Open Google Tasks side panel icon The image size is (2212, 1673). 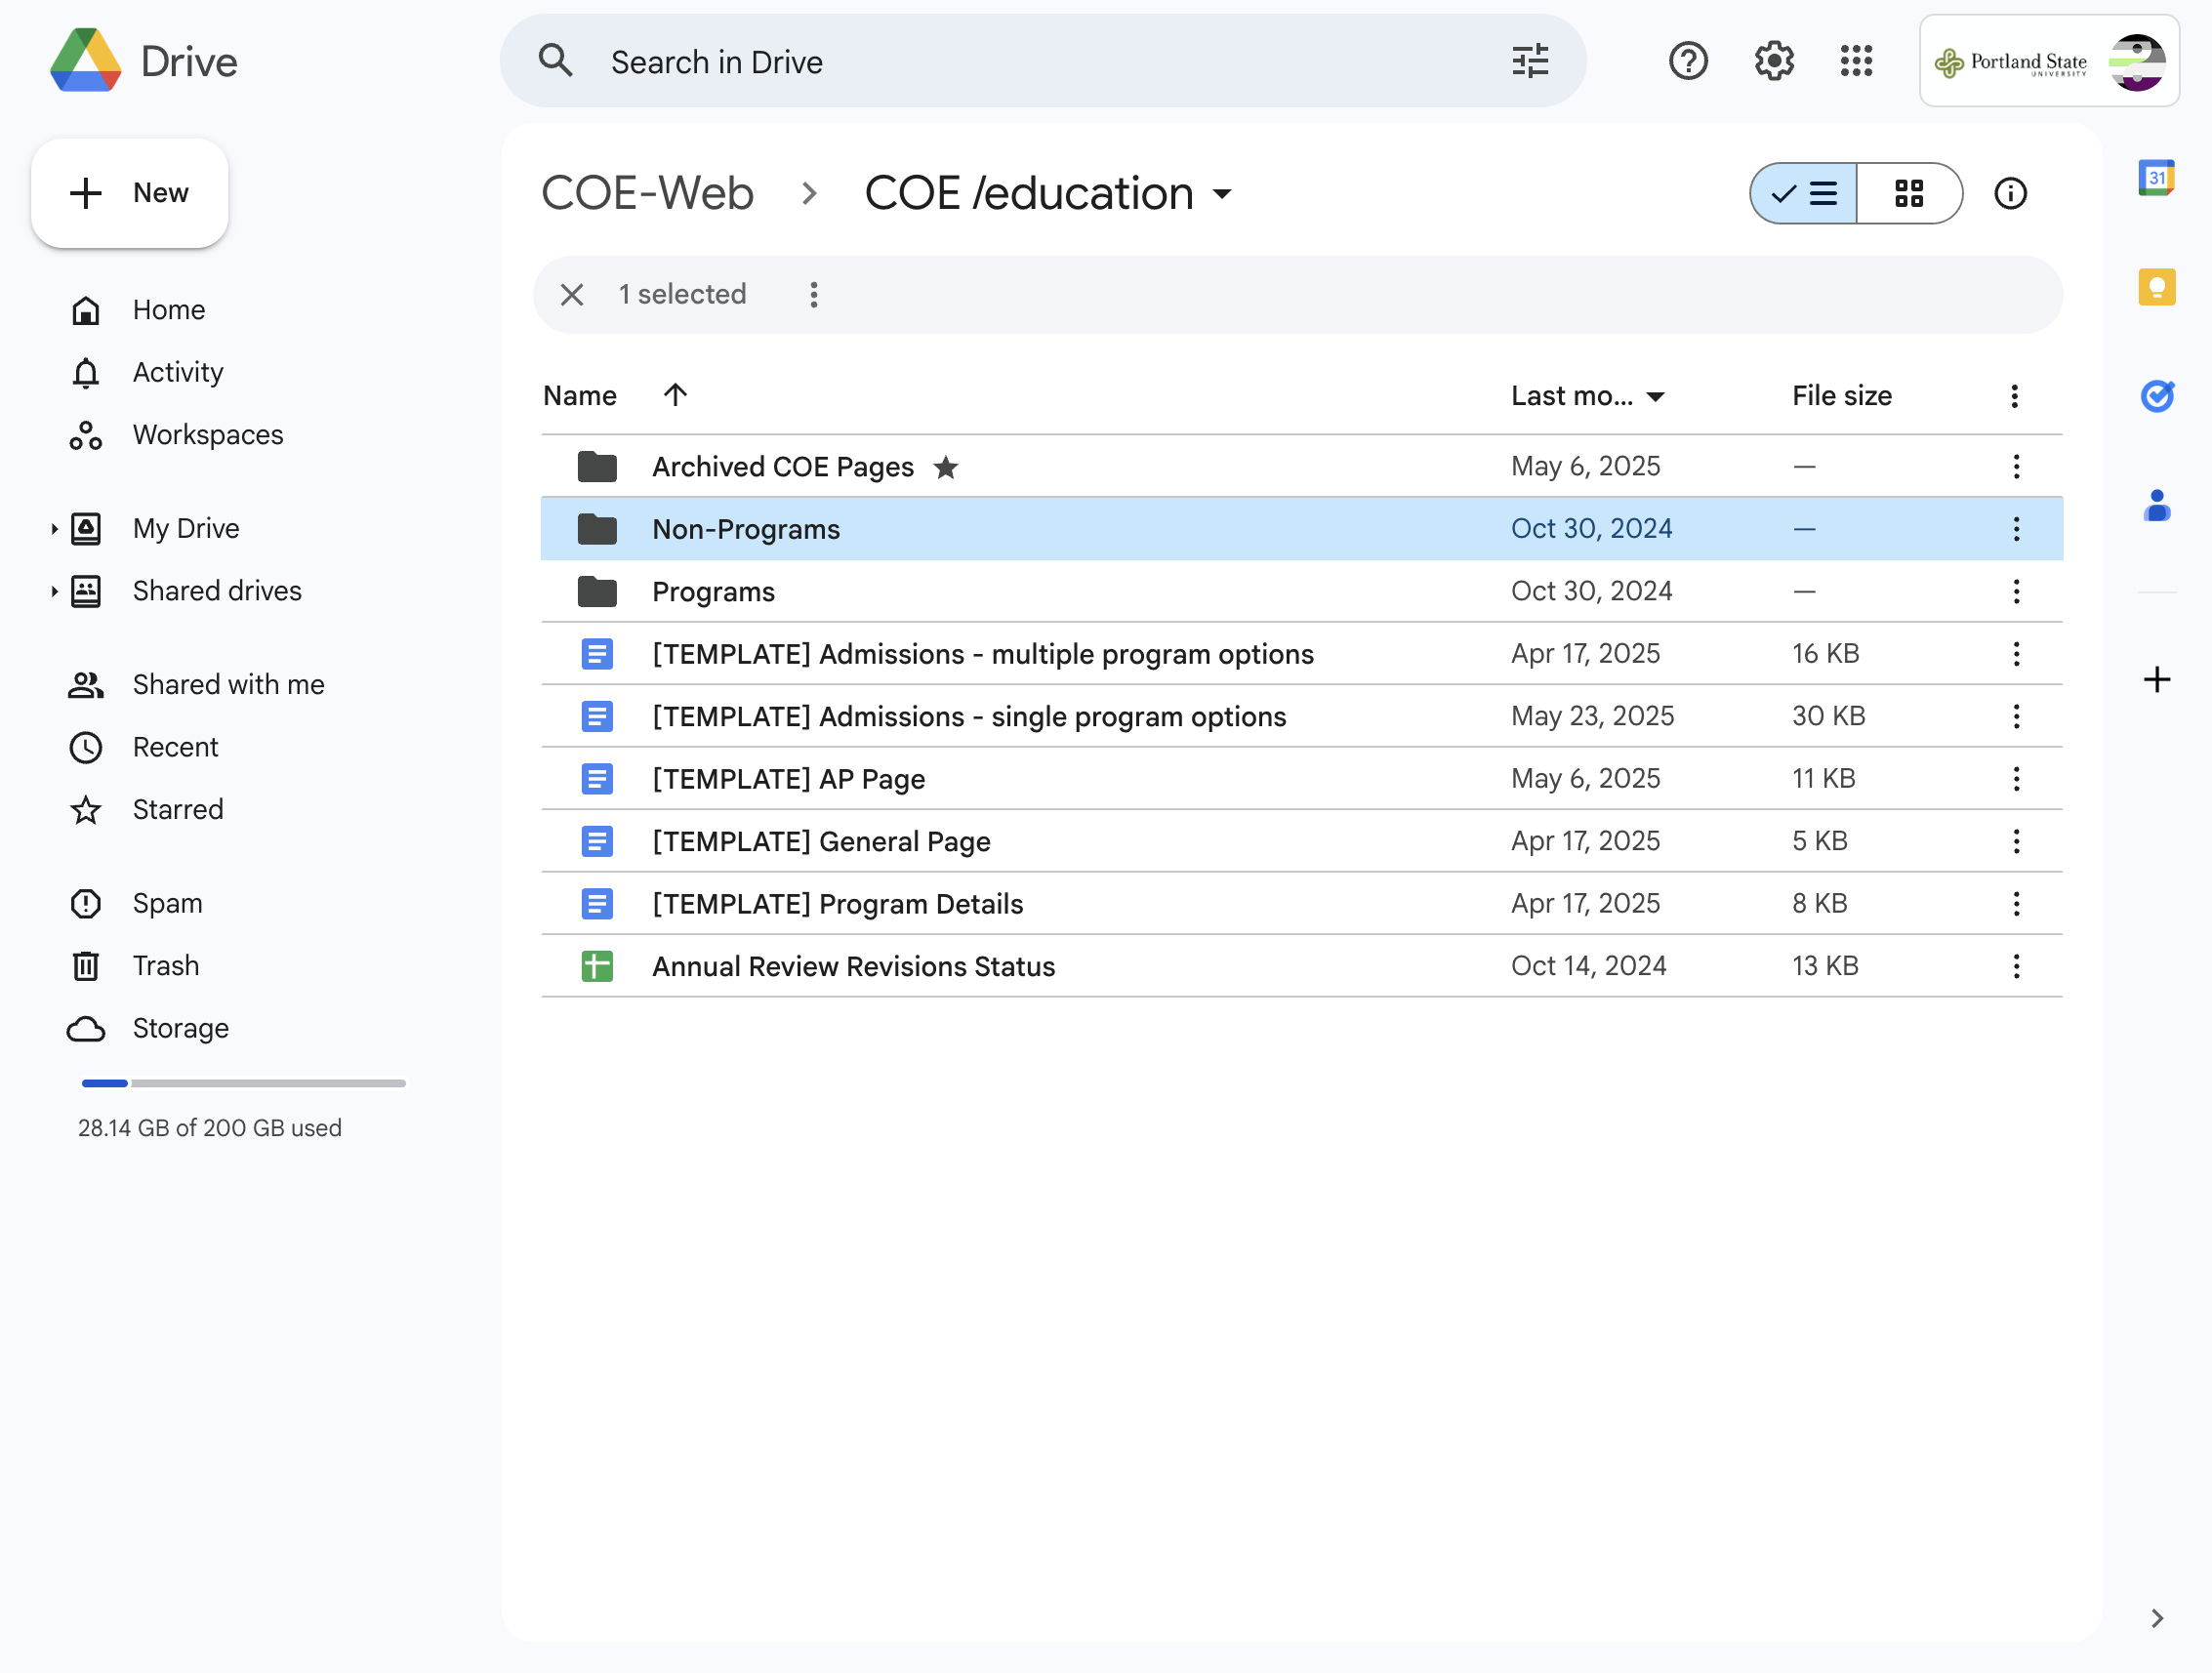[2157, 396]
